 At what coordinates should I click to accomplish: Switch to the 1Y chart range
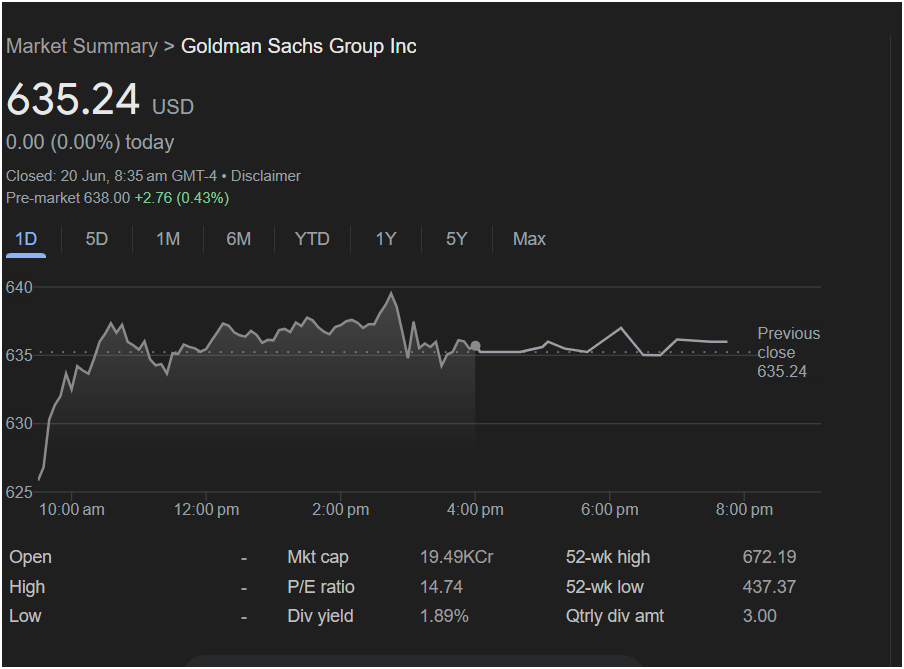[x=386, y=239]
